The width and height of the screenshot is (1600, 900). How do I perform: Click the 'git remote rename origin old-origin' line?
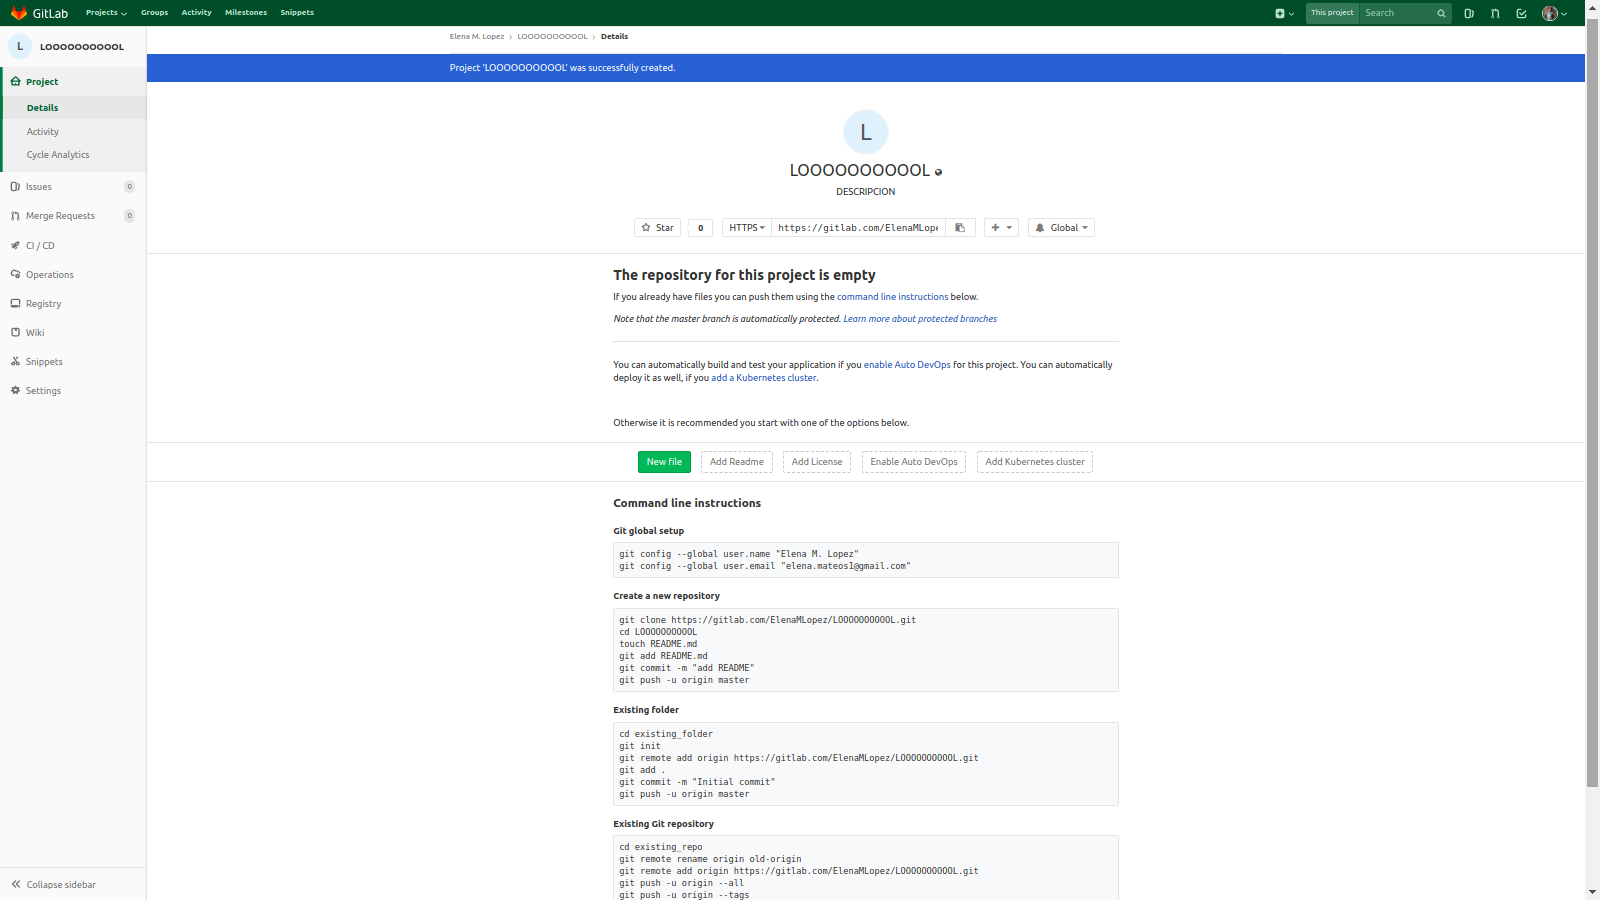710,859
